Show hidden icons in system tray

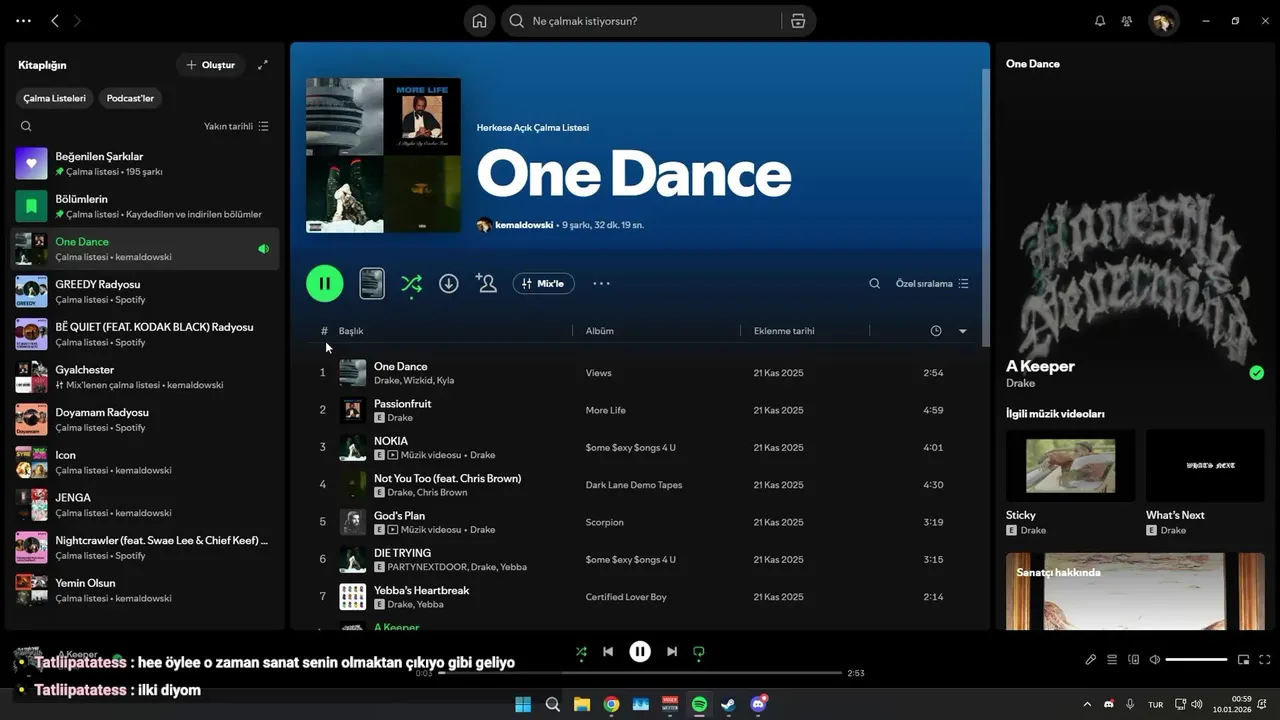tap(1087, 704)
